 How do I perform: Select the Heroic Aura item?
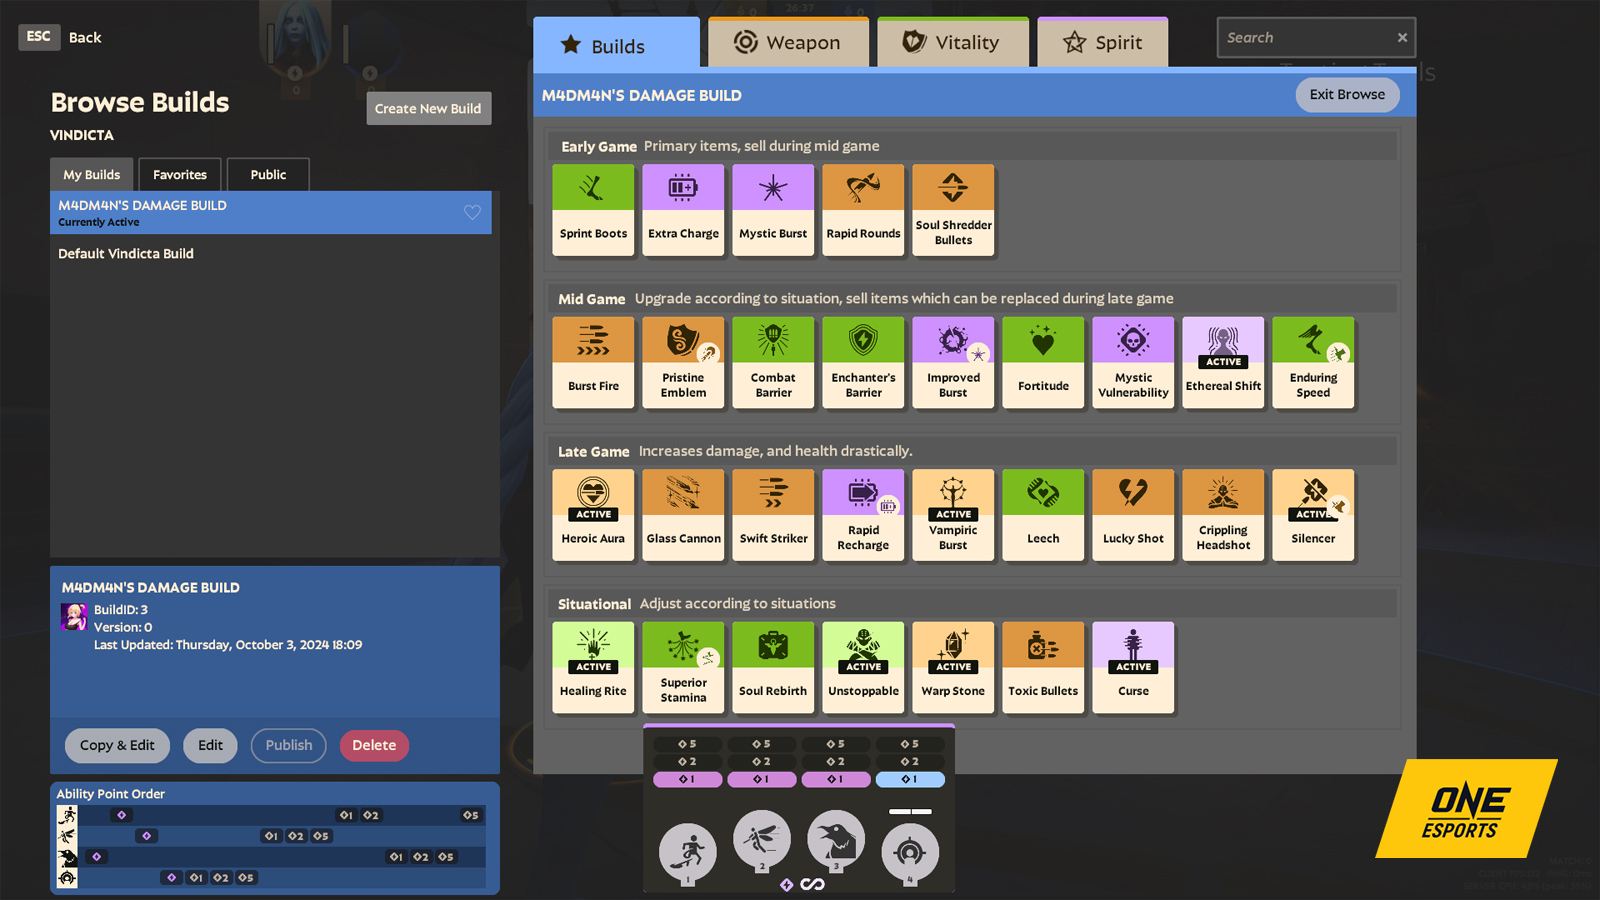593,515
